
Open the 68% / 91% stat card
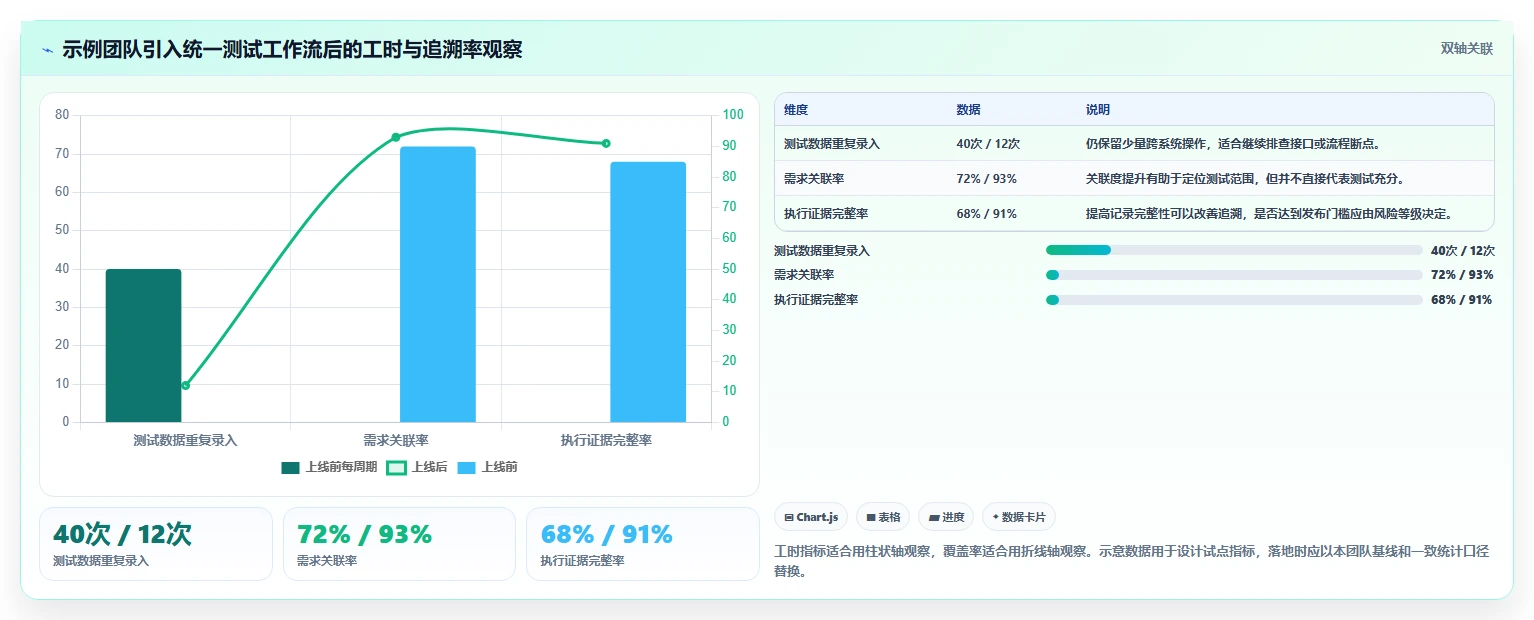click(643, 544)
